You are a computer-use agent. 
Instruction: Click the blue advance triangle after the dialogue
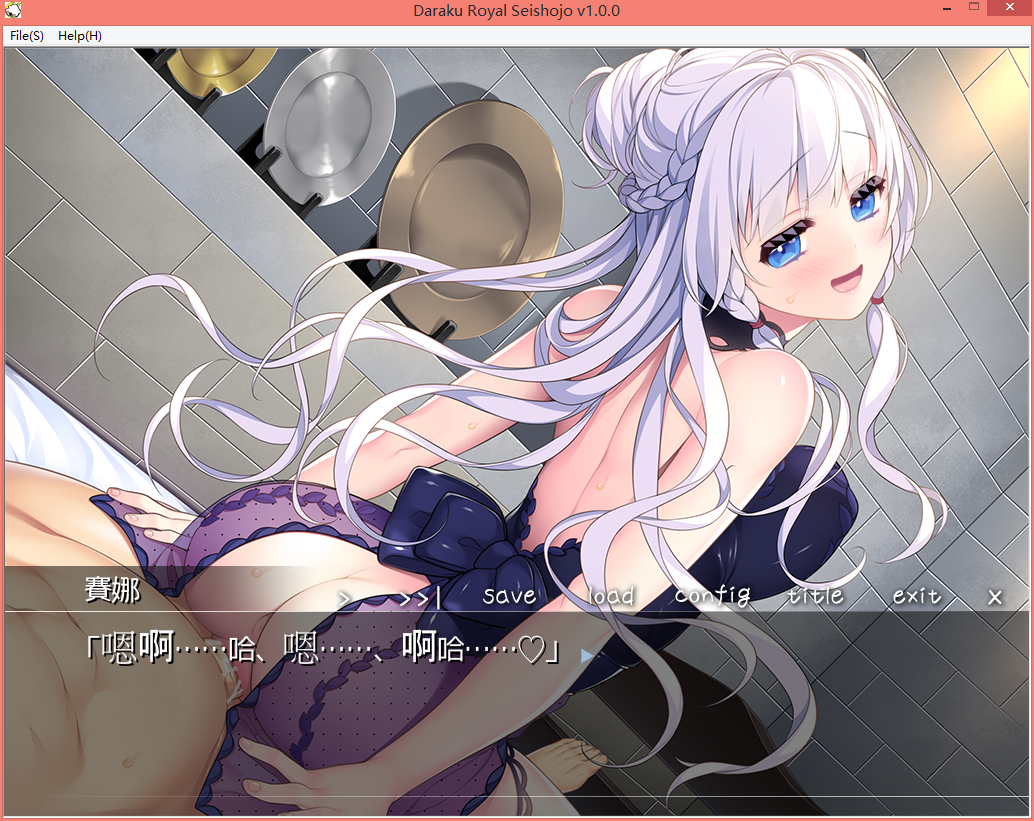click(x=586, y=655)
